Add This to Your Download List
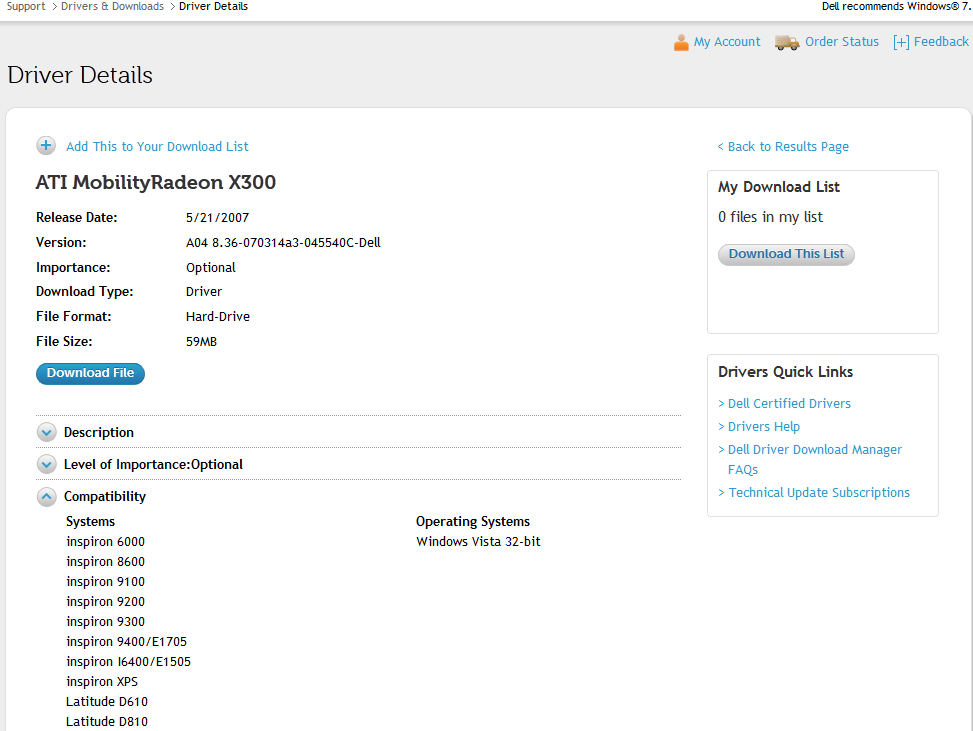This screenshot has height=731, width=973. pos(157,146)
